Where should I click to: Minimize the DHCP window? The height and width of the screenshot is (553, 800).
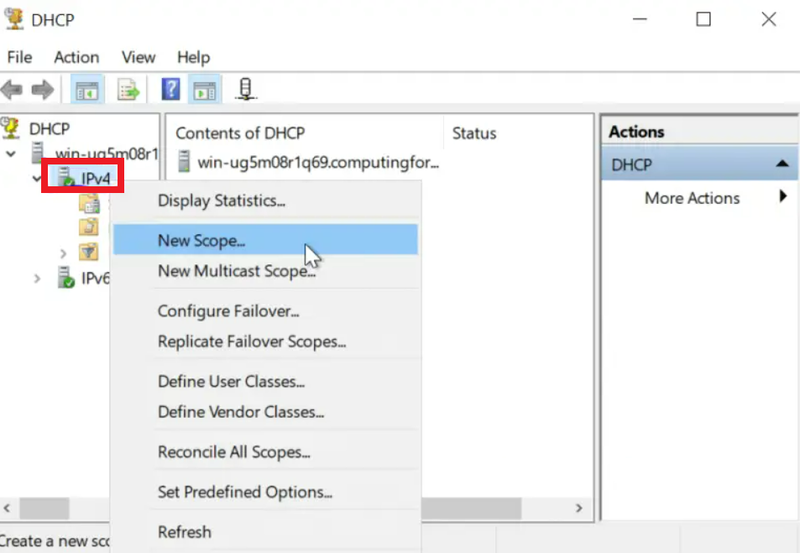click(640, 19)
